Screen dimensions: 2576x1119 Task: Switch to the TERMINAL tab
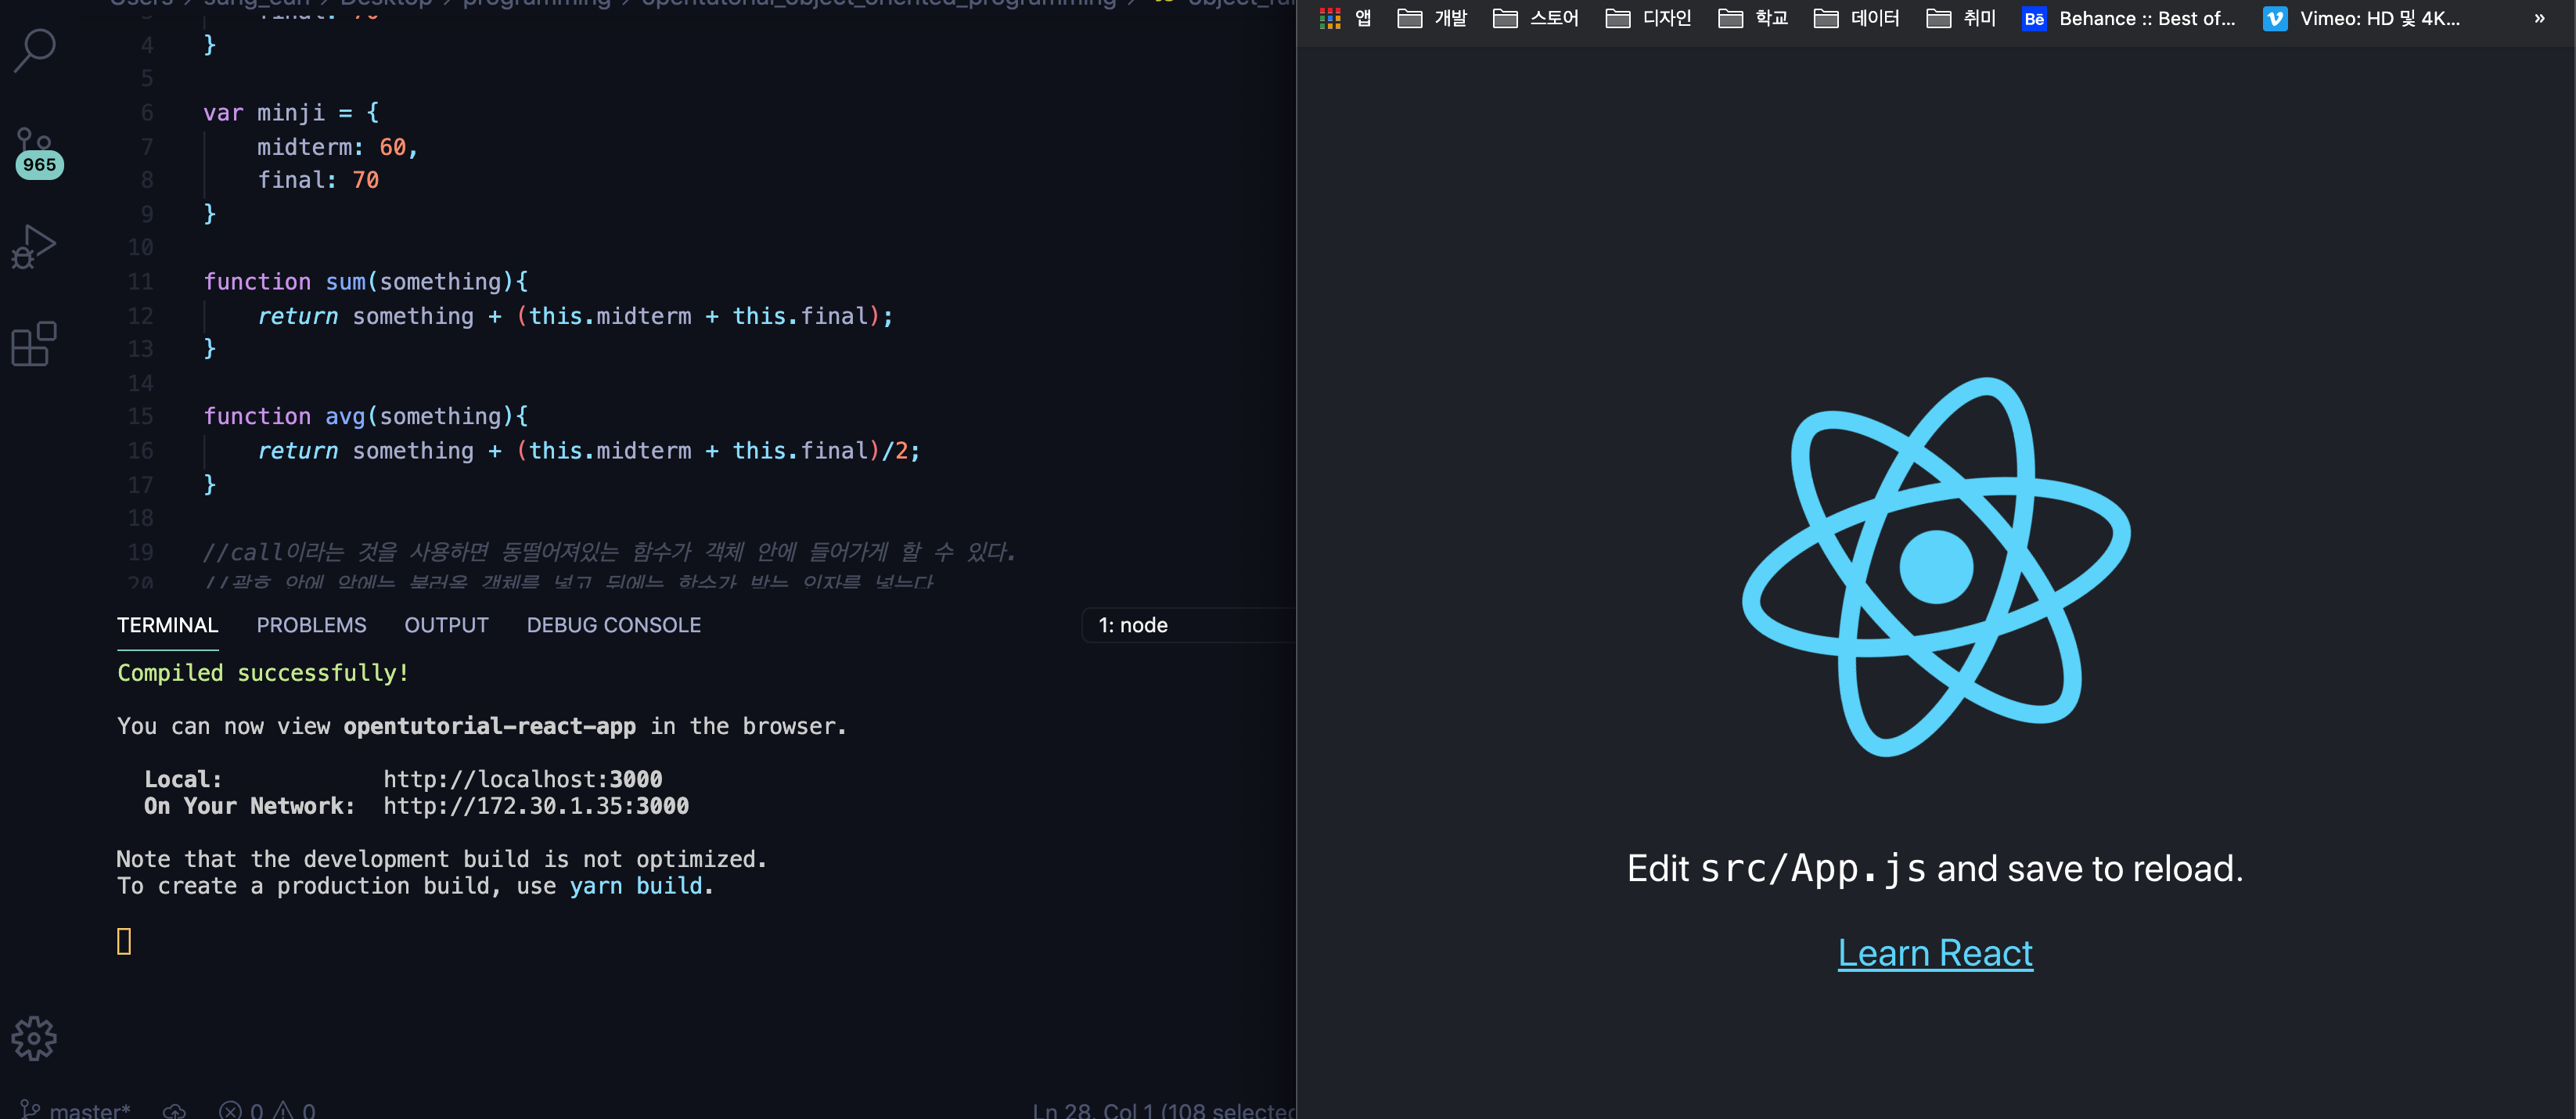[x=167, y=625]
